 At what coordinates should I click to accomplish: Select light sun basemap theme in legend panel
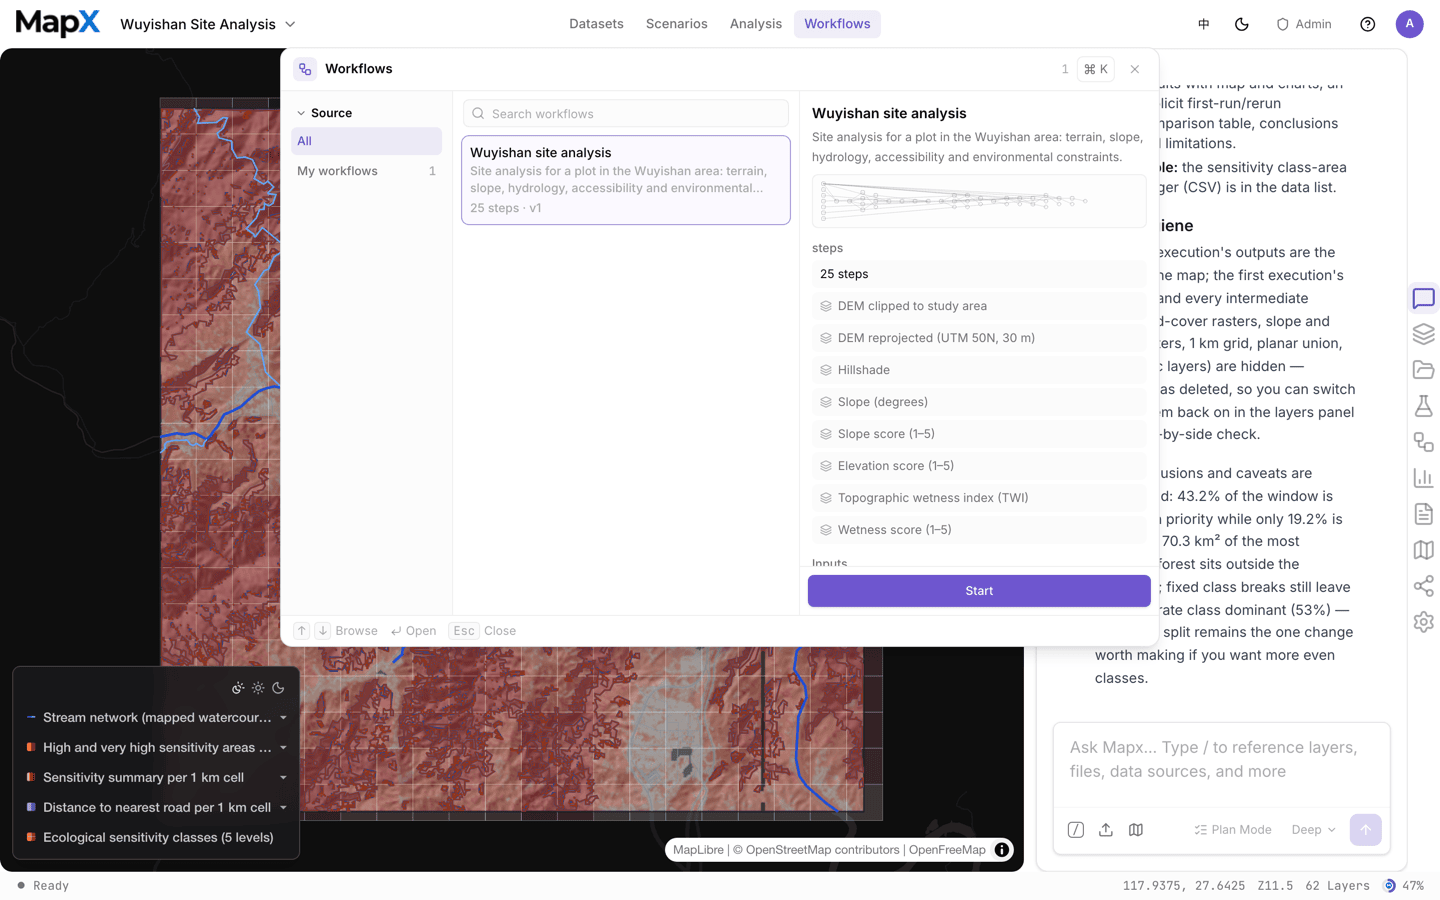tap(258, 688)
